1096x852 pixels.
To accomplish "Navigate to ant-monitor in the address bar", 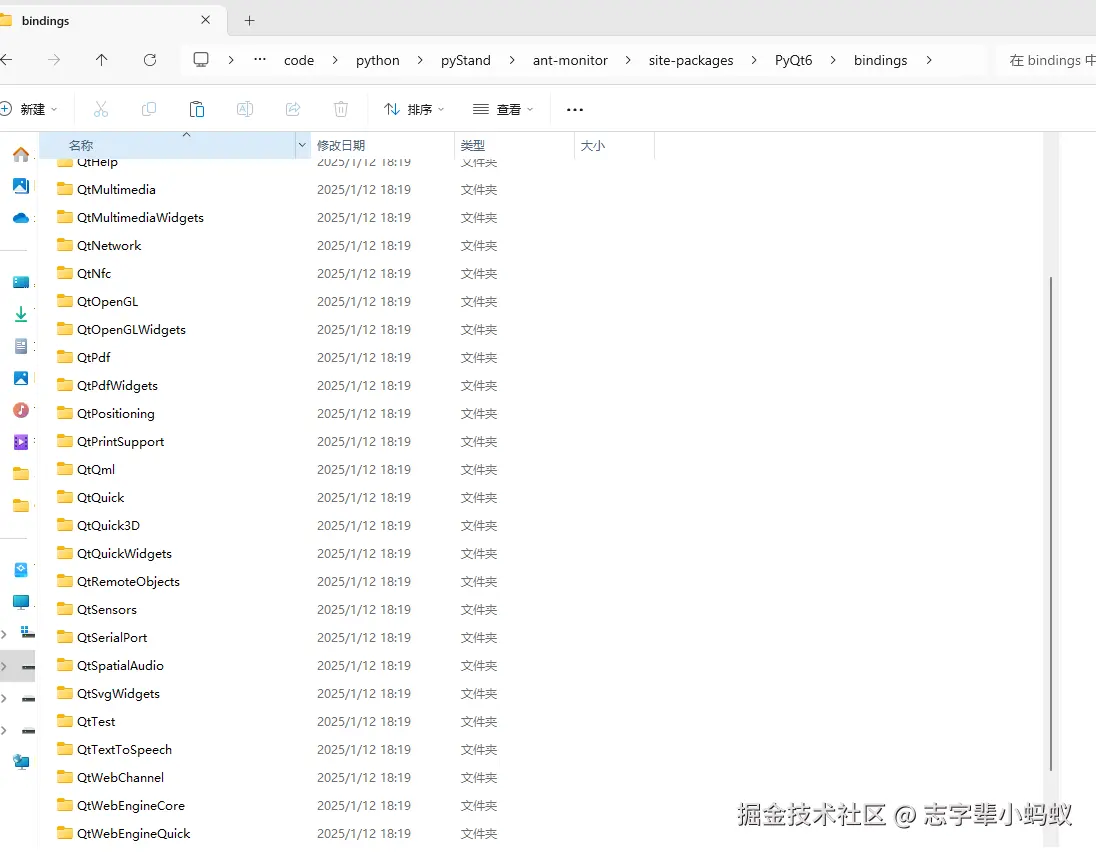I will tap(570, 61).
